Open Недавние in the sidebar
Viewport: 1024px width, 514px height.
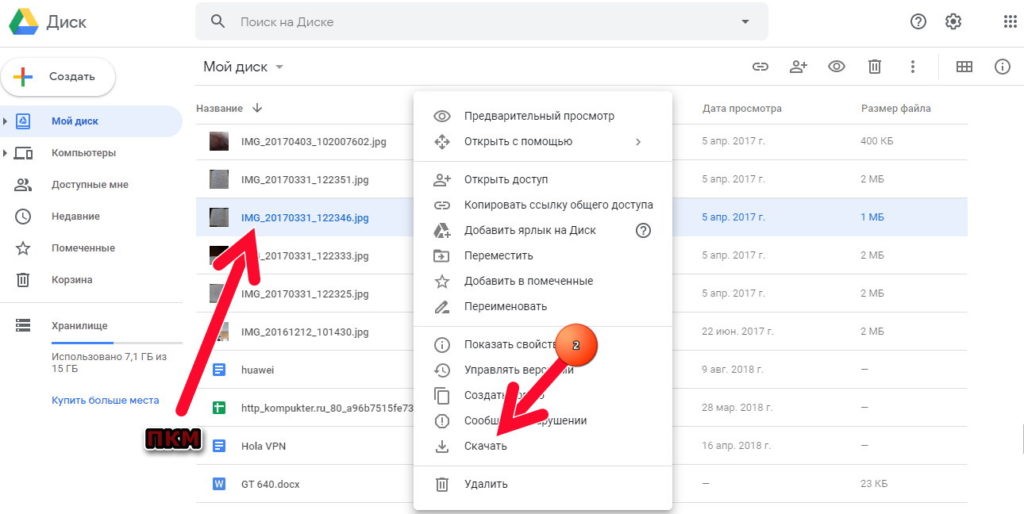coord(76,216)
